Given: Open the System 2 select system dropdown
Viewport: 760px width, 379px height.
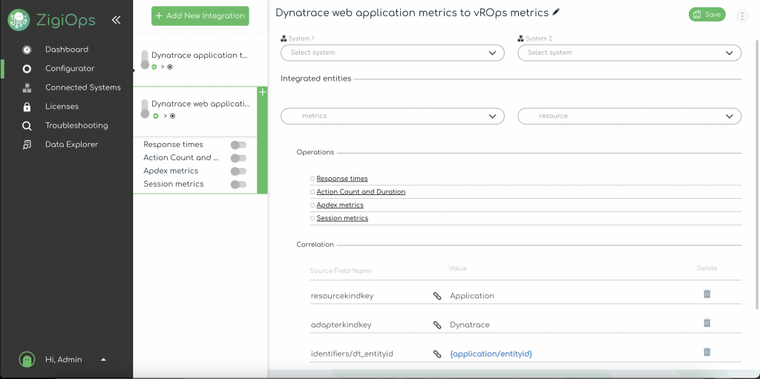Looking at the screenshot, I should [x=630, y=53].
